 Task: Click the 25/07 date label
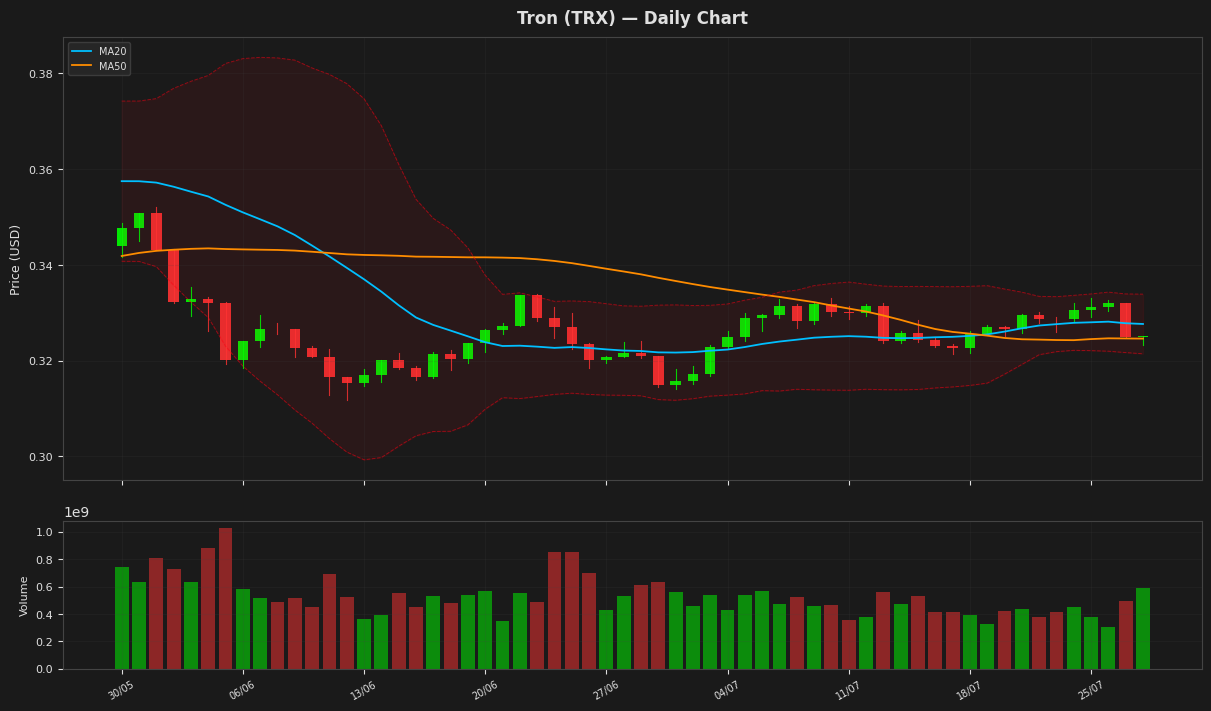tap(1091, 690)
